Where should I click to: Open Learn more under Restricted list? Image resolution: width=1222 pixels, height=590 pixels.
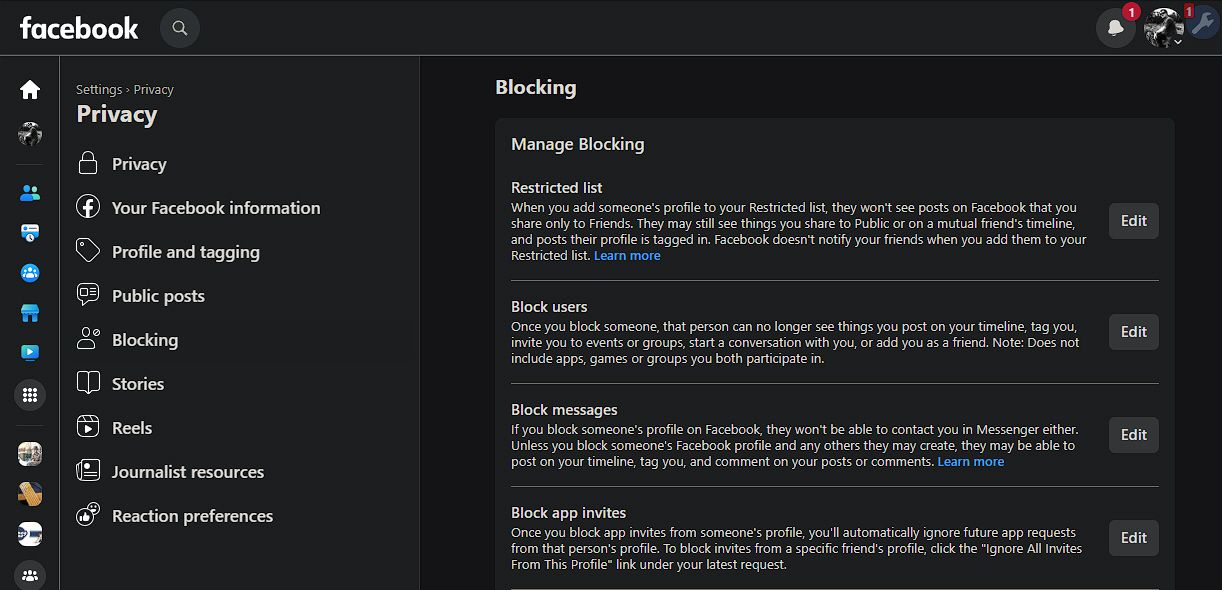pos(627,255)
